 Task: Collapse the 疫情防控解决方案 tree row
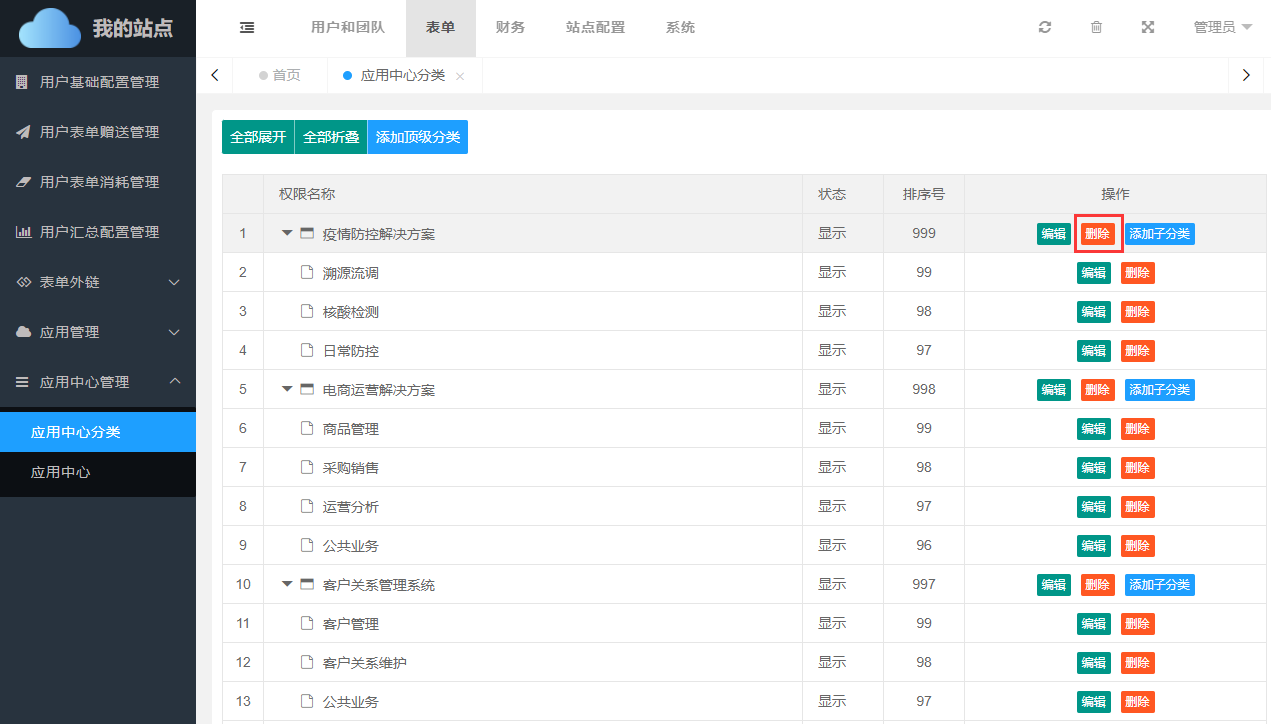(x=287, y=233)
